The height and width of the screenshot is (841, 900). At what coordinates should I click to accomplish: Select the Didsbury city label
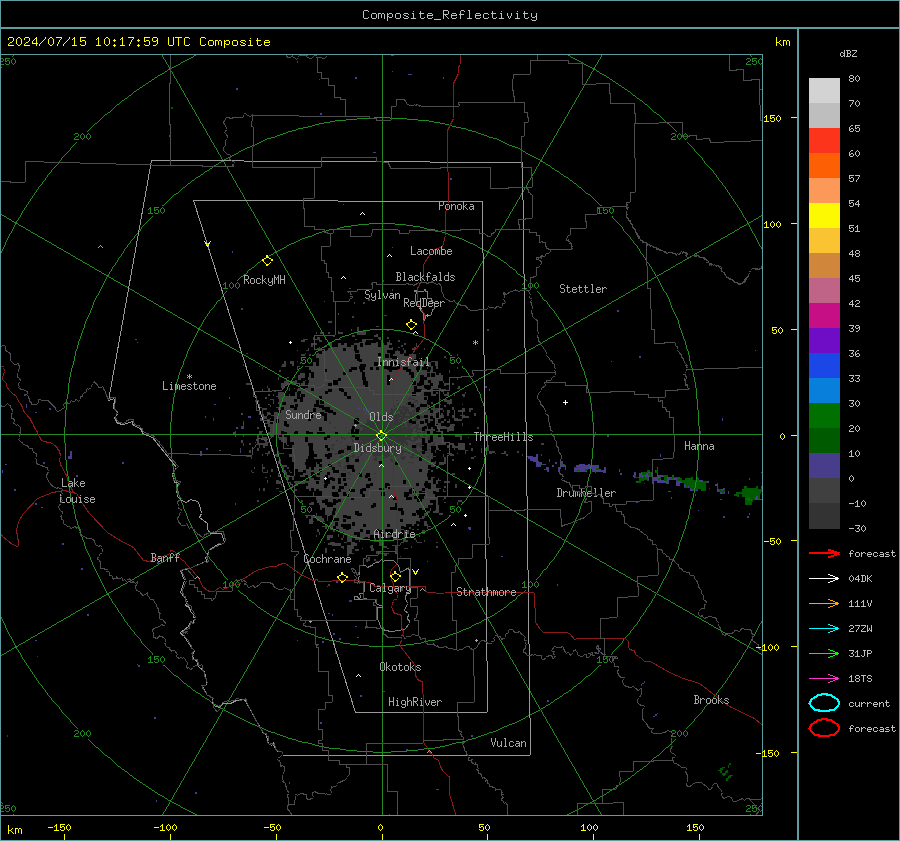point(378,448)
